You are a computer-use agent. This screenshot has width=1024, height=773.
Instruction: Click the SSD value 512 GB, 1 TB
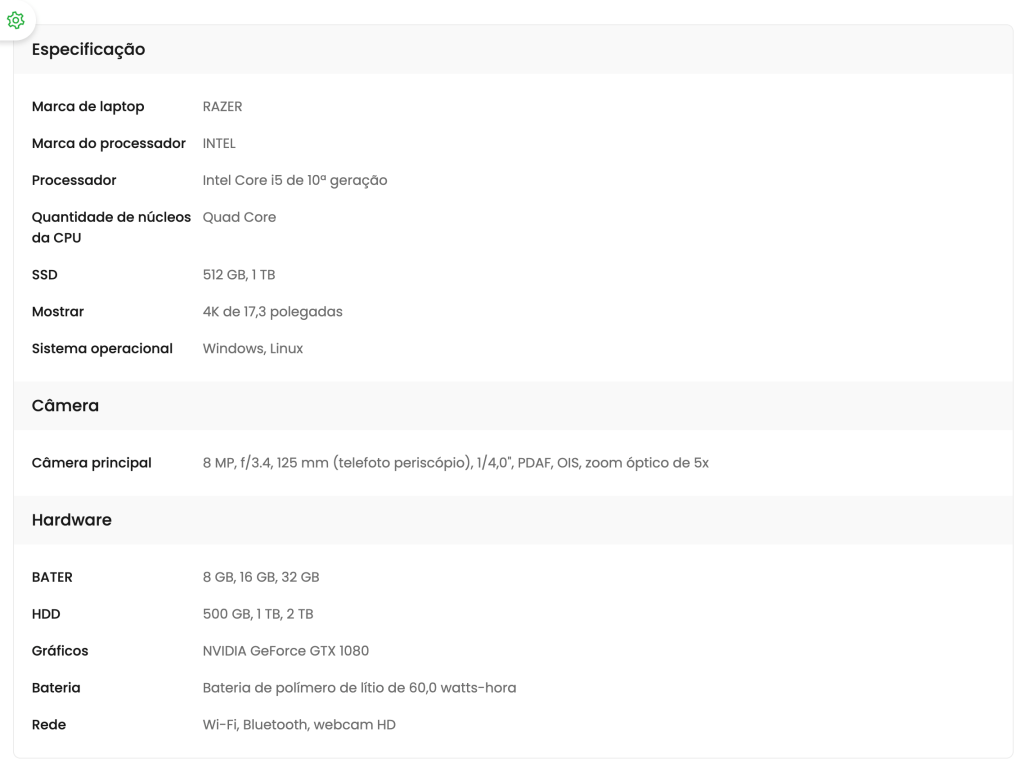239,275
